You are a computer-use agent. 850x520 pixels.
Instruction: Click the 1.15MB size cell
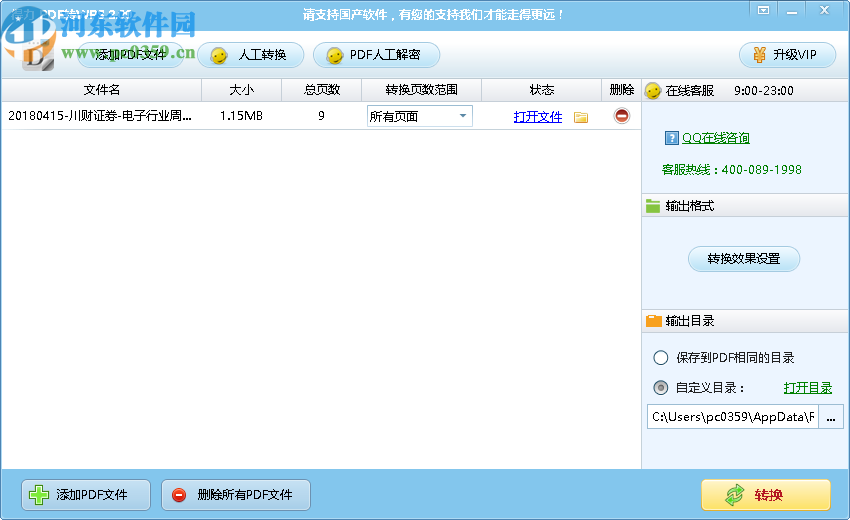[x=241, y=115]
